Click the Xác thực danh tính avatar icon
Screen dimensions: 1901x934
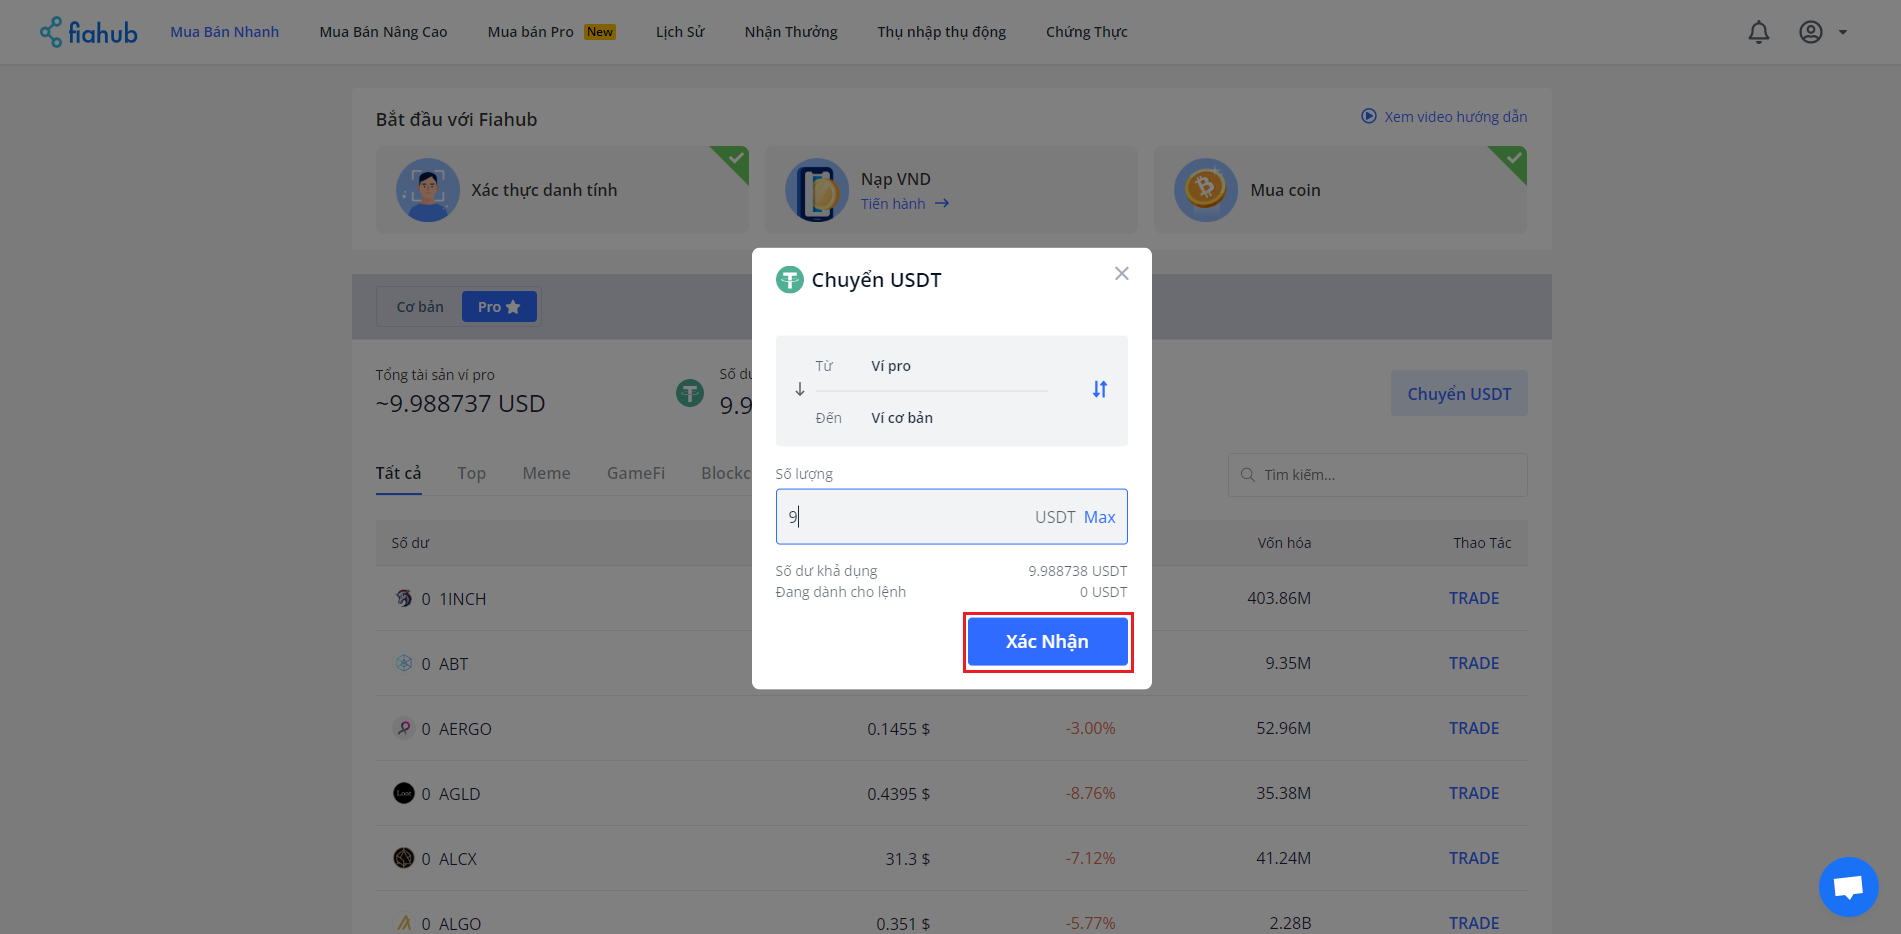coord(428,190)
